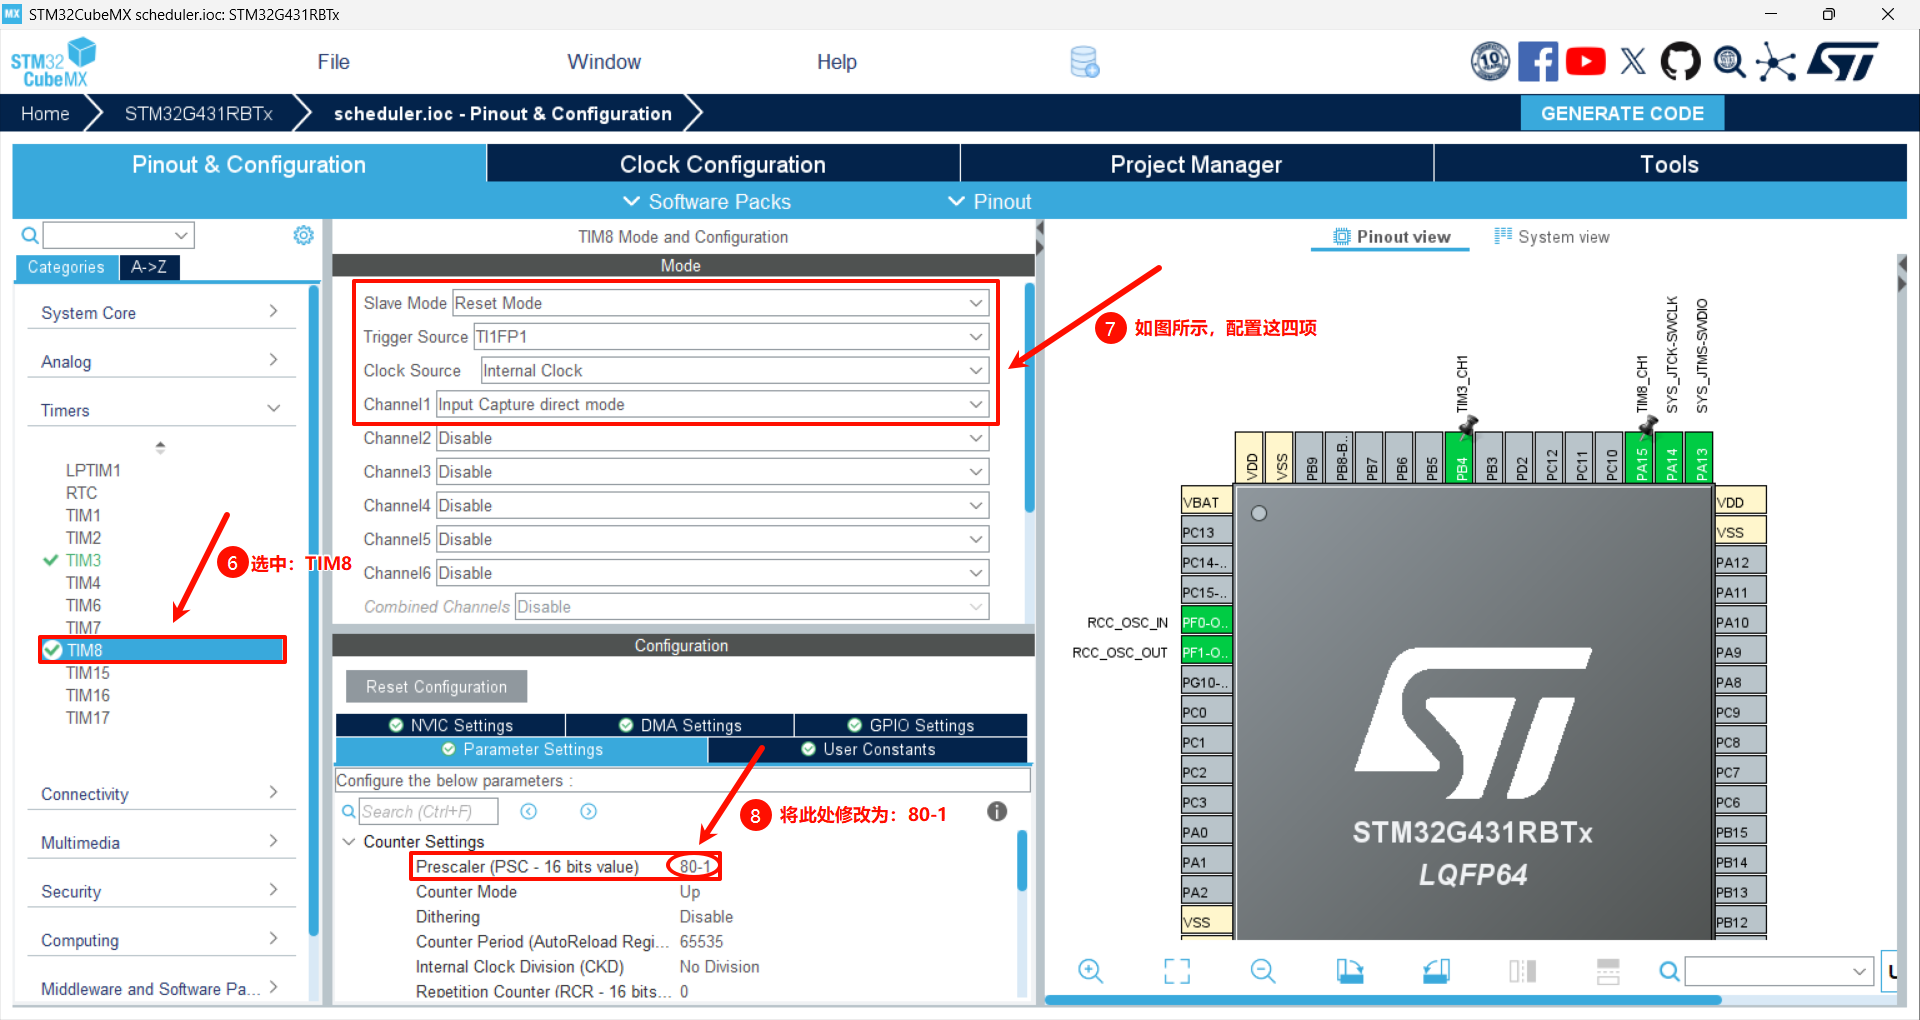1920x1020 pixels.
Task: Open the Slave Mode dropdown
Action: pyautogui.click(x=720, y=303)
